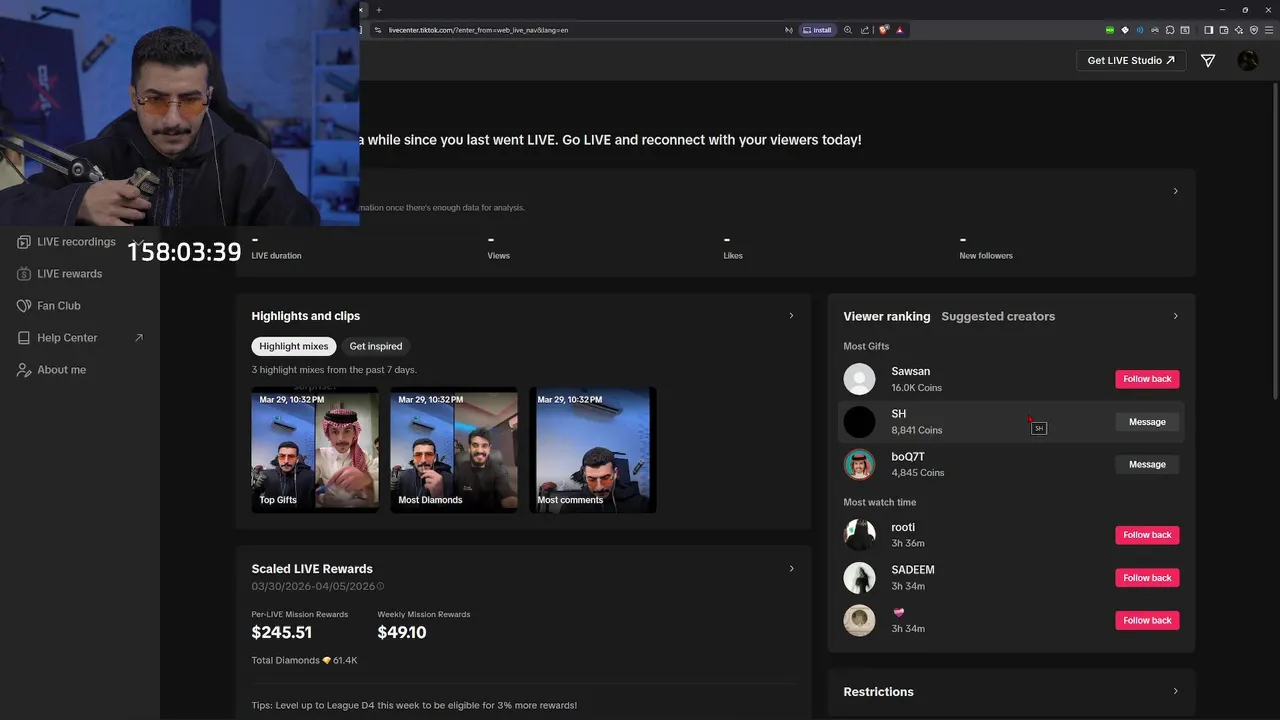The width and height of the screenshot is (1280, 720).
Task: Follow back rooti
Action: [x=1147, y=535]
